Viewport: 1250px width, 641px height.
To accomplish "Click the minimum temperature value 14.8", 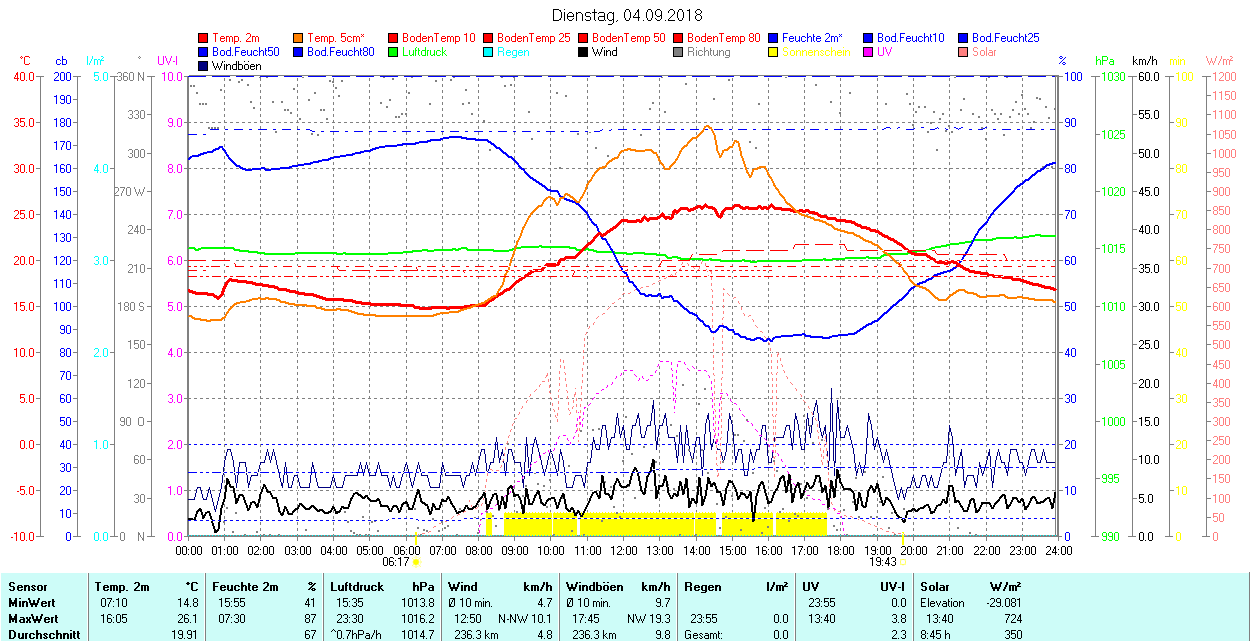I will (188, 603).
